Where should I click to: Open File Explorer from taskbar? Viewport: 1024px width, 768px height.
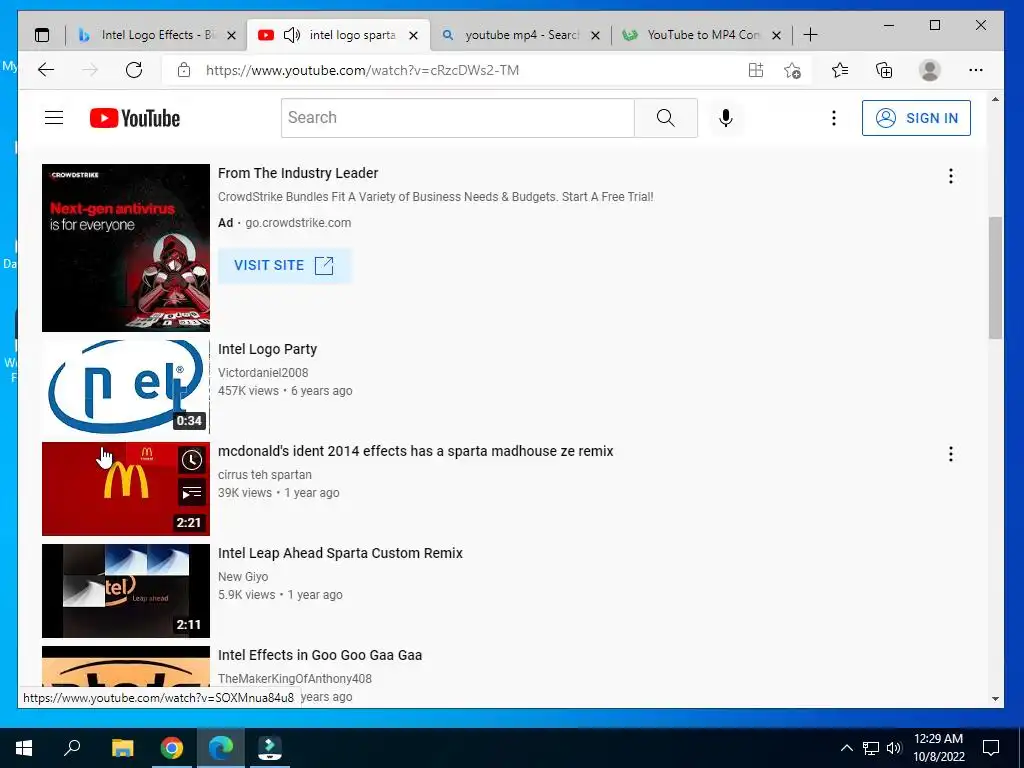pyautogui.click(x=122, y=748)
